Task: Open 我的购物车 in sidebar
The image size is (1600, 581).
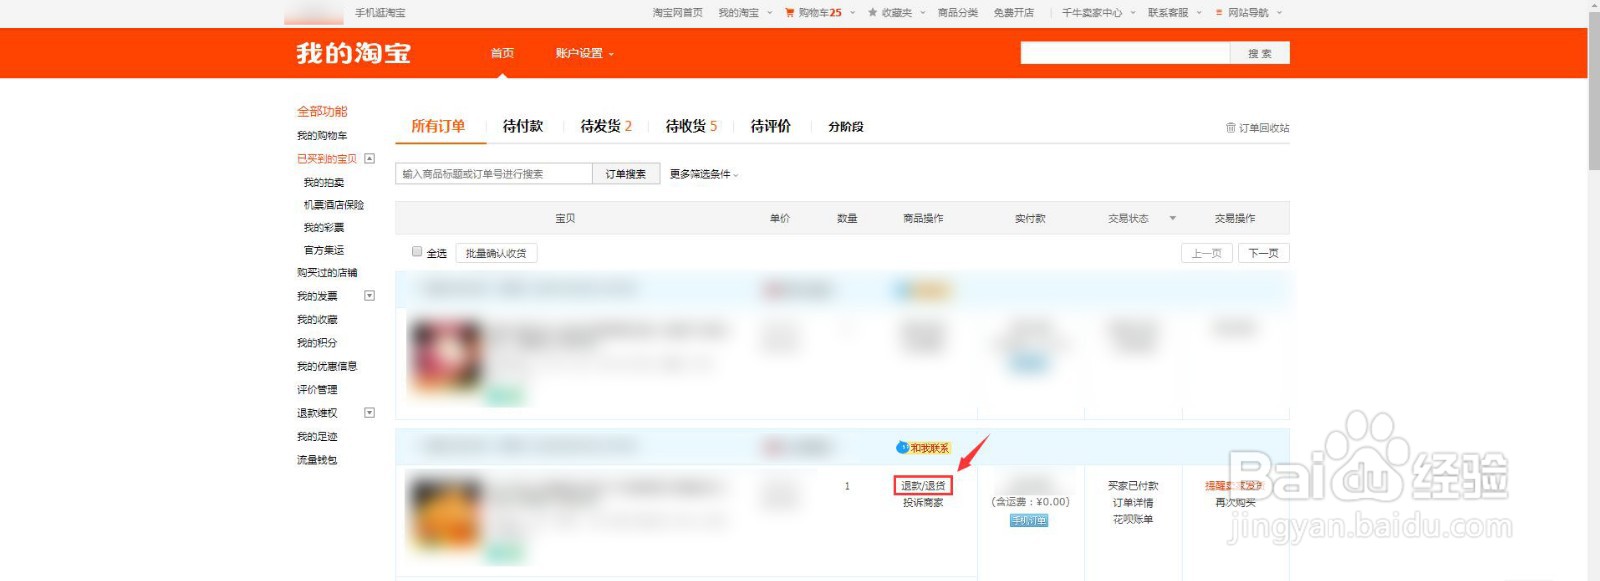Action: tap(322, 136)
